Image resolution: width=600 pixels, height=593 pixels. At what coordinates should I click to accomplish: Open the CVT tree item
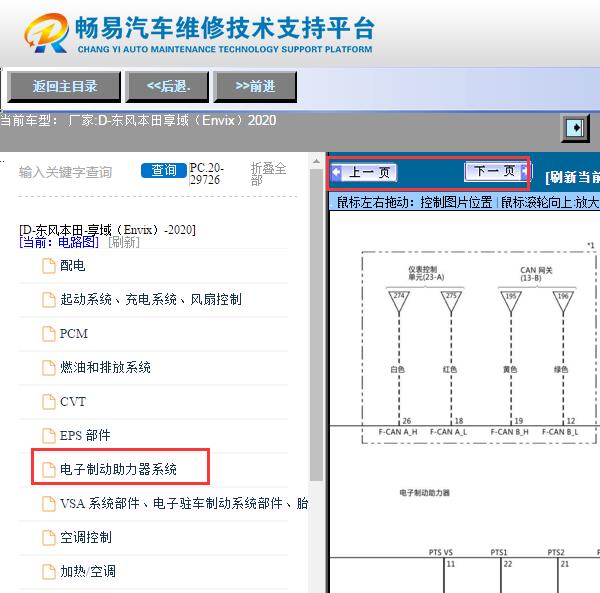pos(73,402)
